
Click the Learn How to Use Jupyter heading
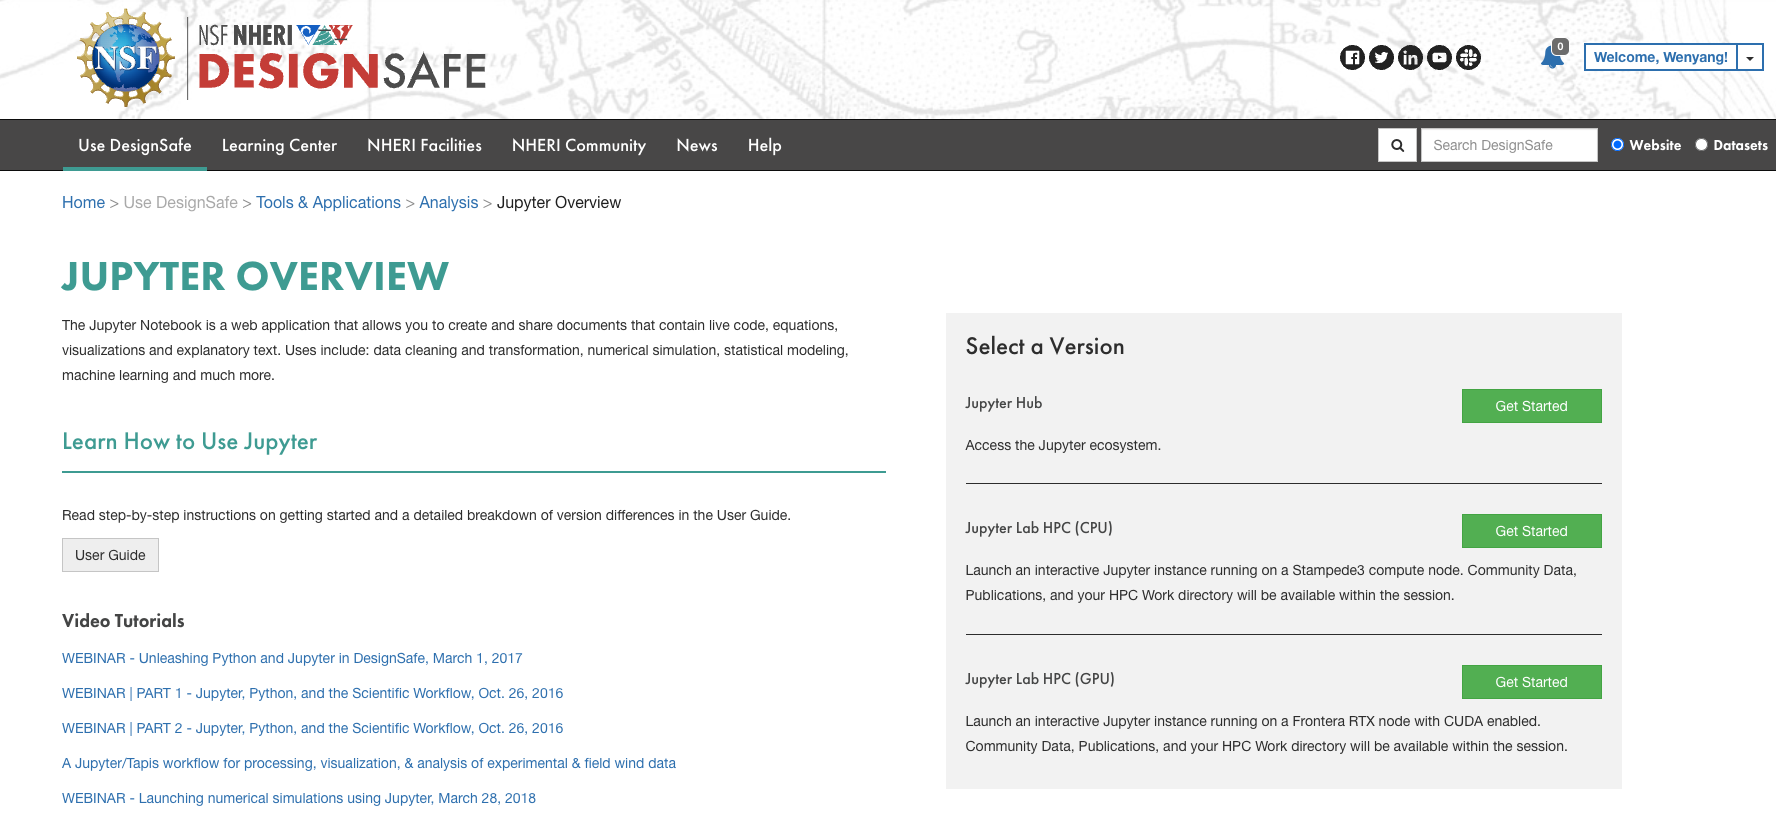tap(189, 441)
